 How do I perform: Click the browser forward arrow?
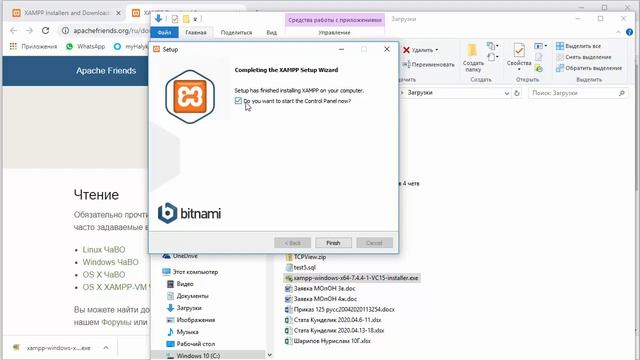pos(29,31)
